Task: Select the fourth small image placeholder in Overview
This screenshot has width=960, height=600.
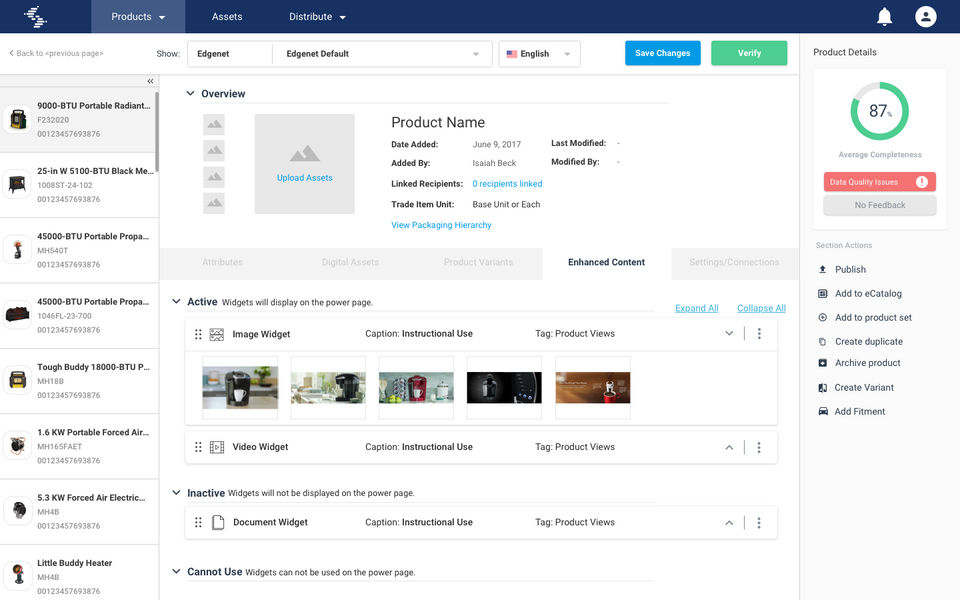Action: [214, 203]
